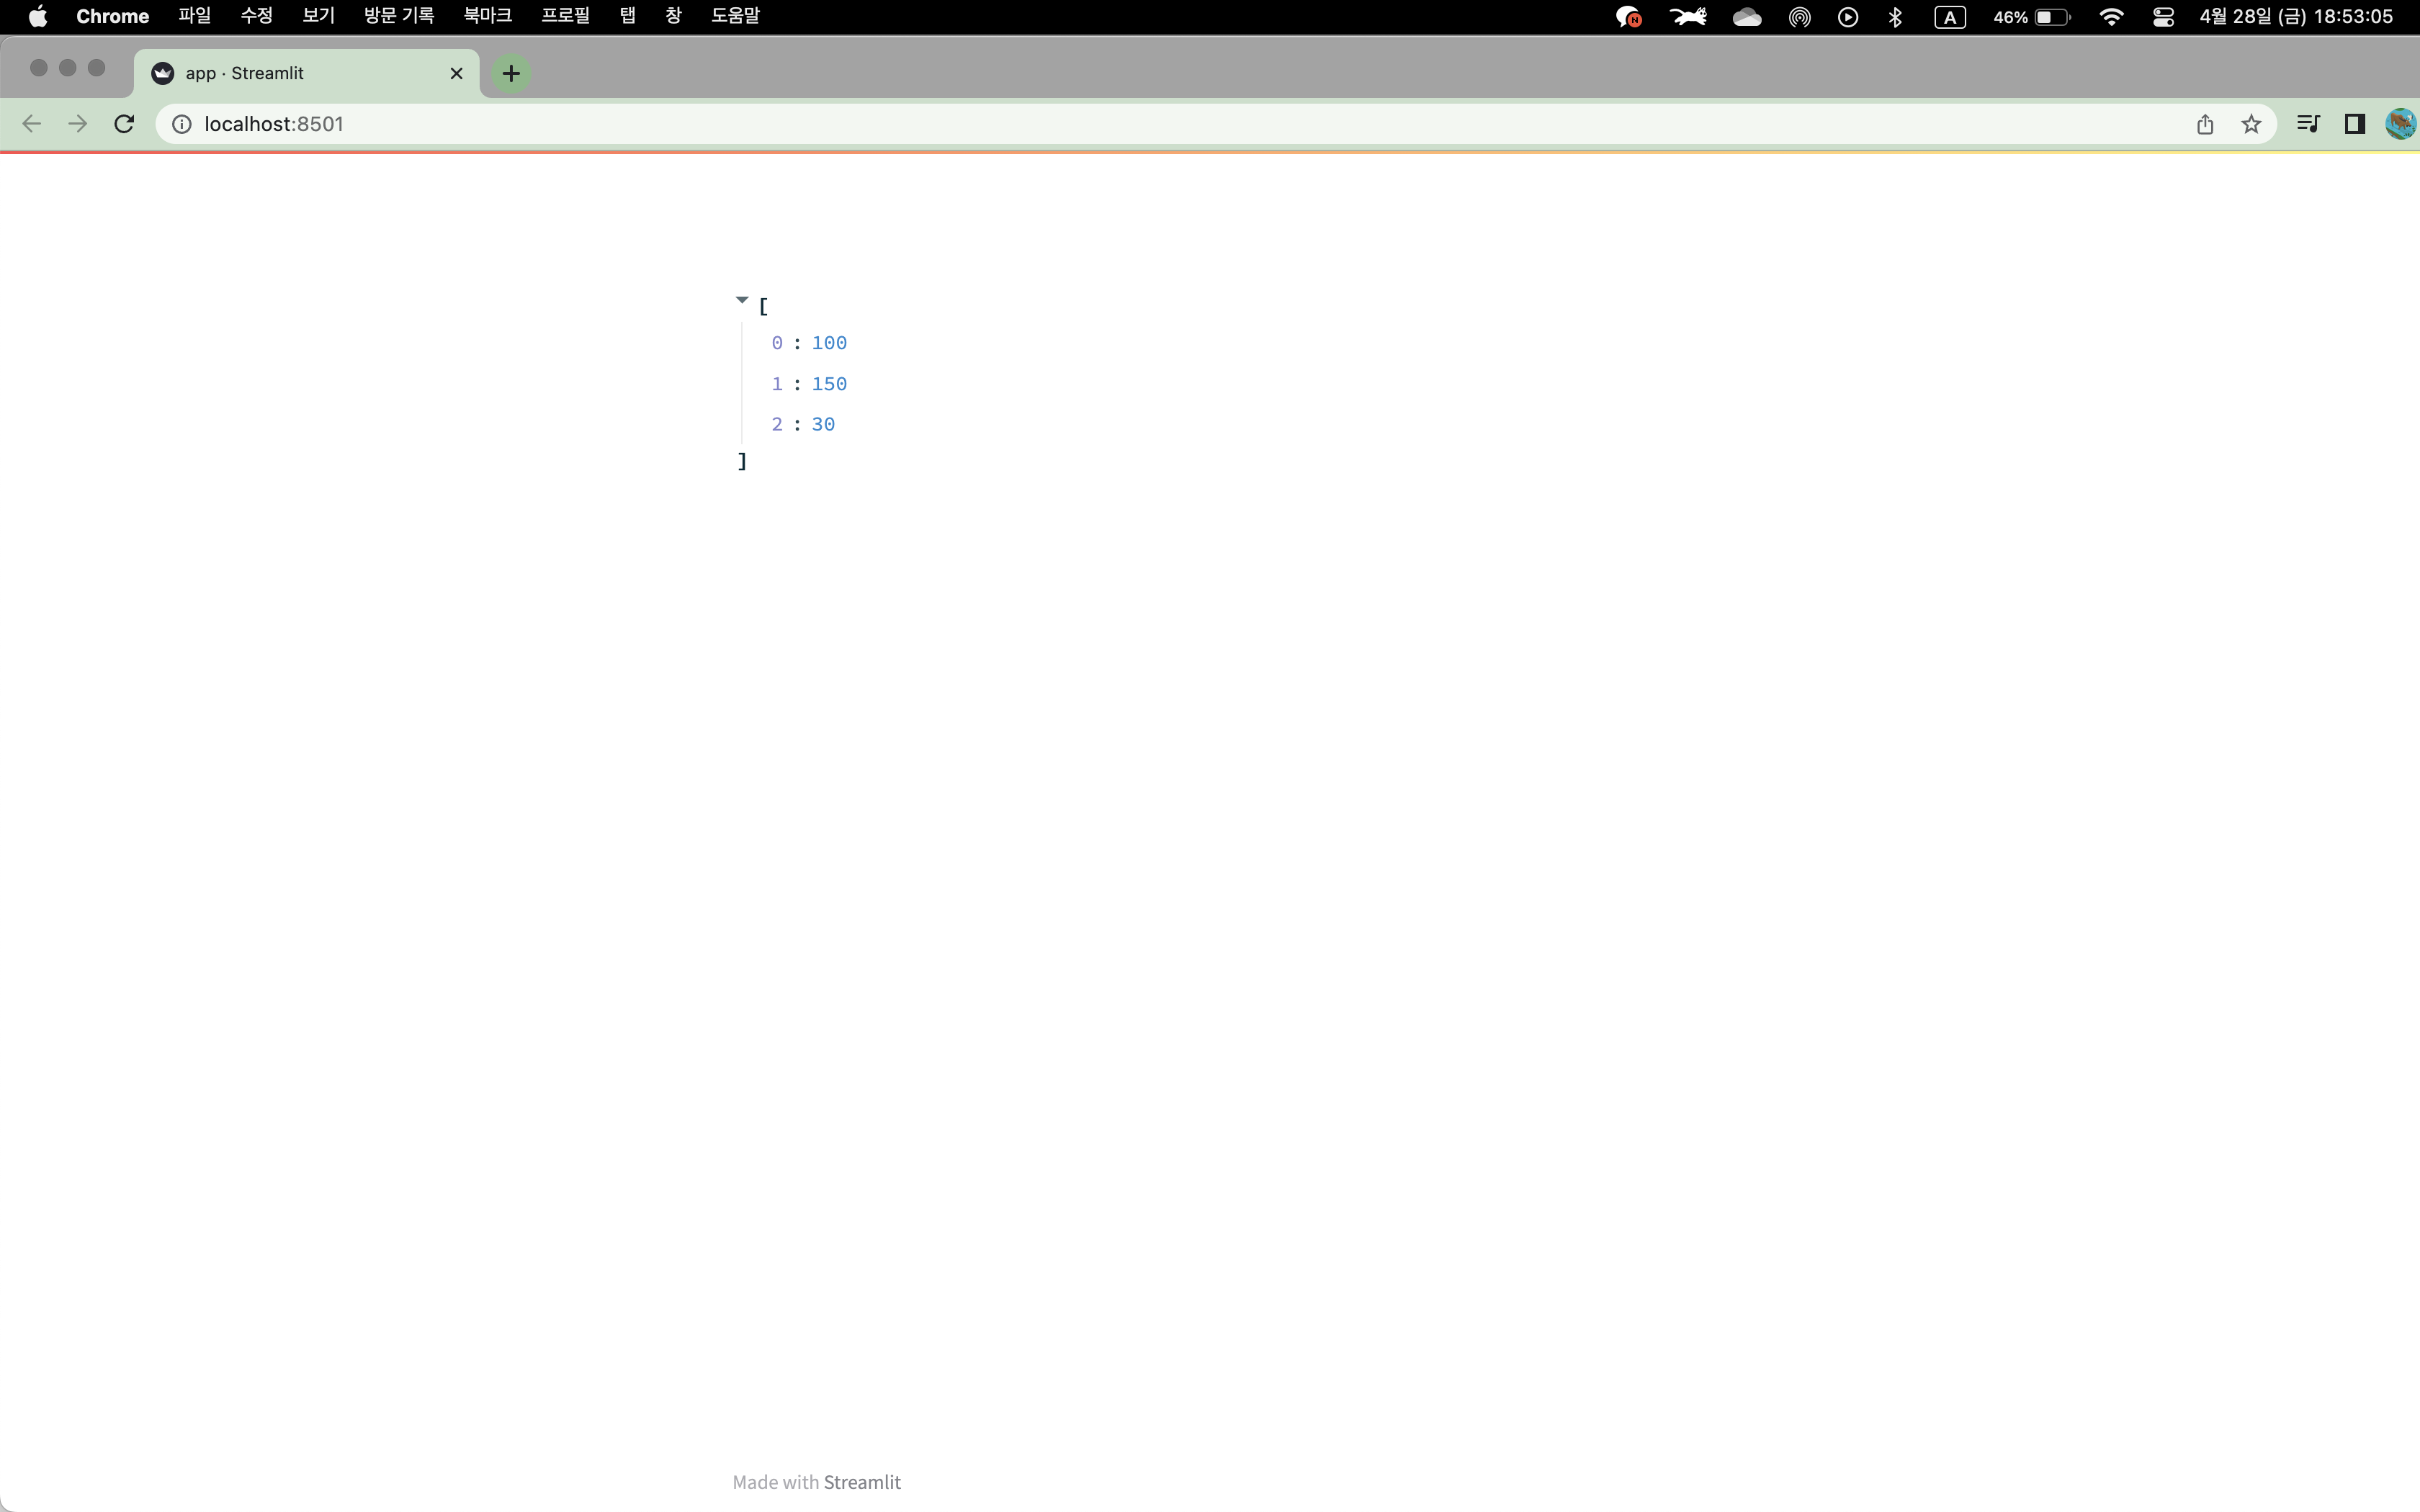
Task: Open the 북마크 menu
Action: point(487,16)
